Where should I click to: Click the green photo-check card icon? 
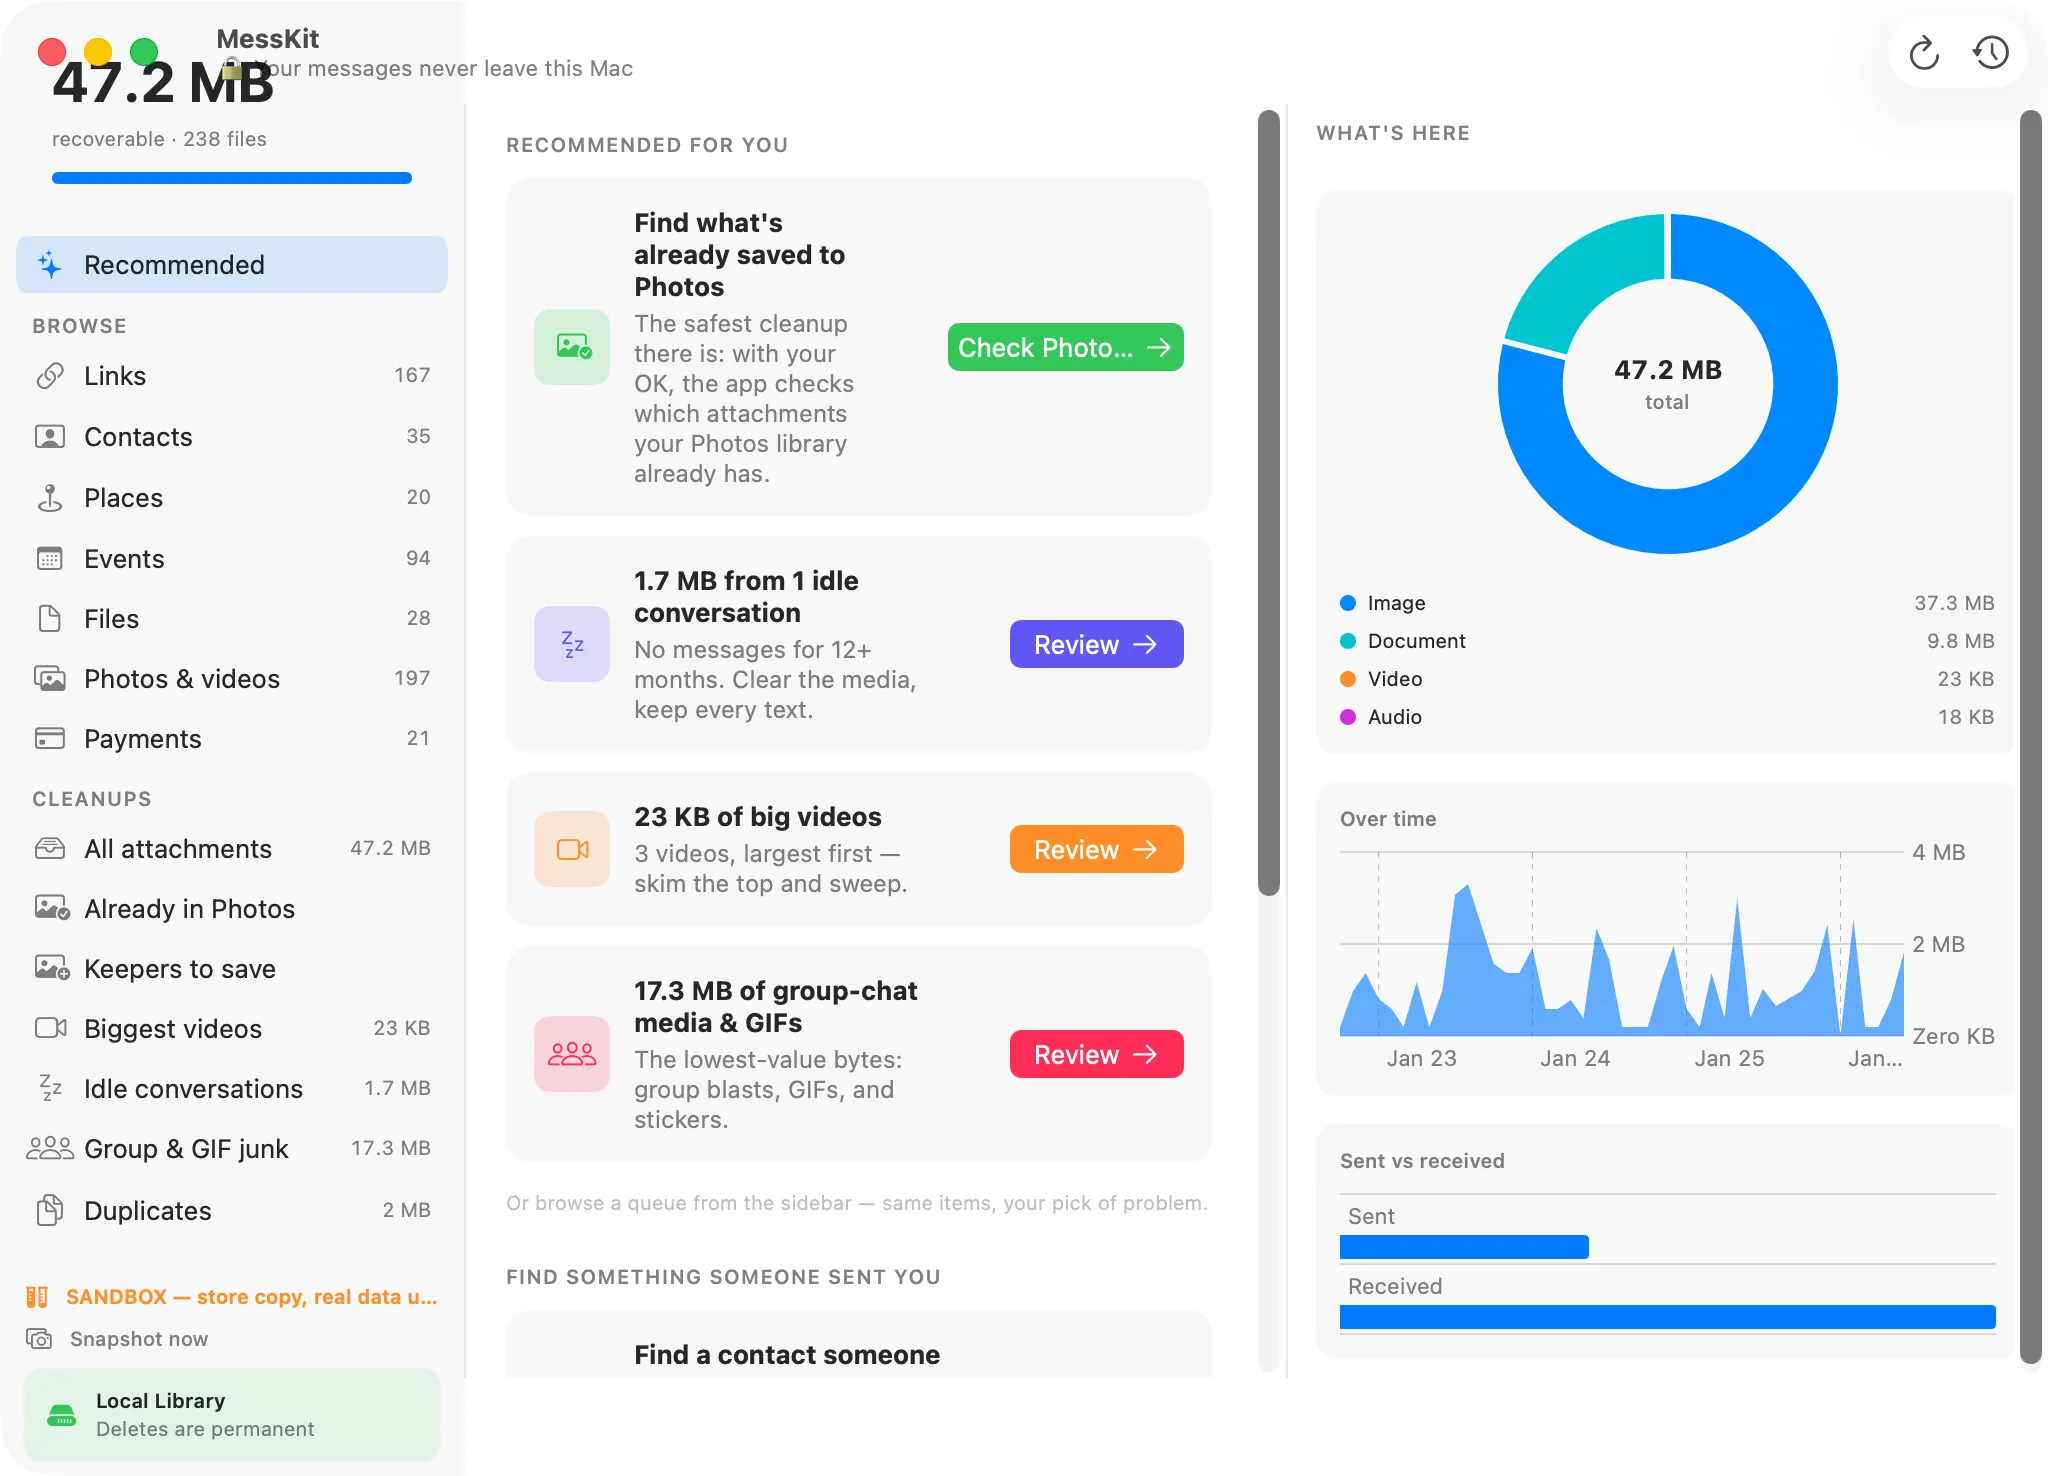[572, 347]
